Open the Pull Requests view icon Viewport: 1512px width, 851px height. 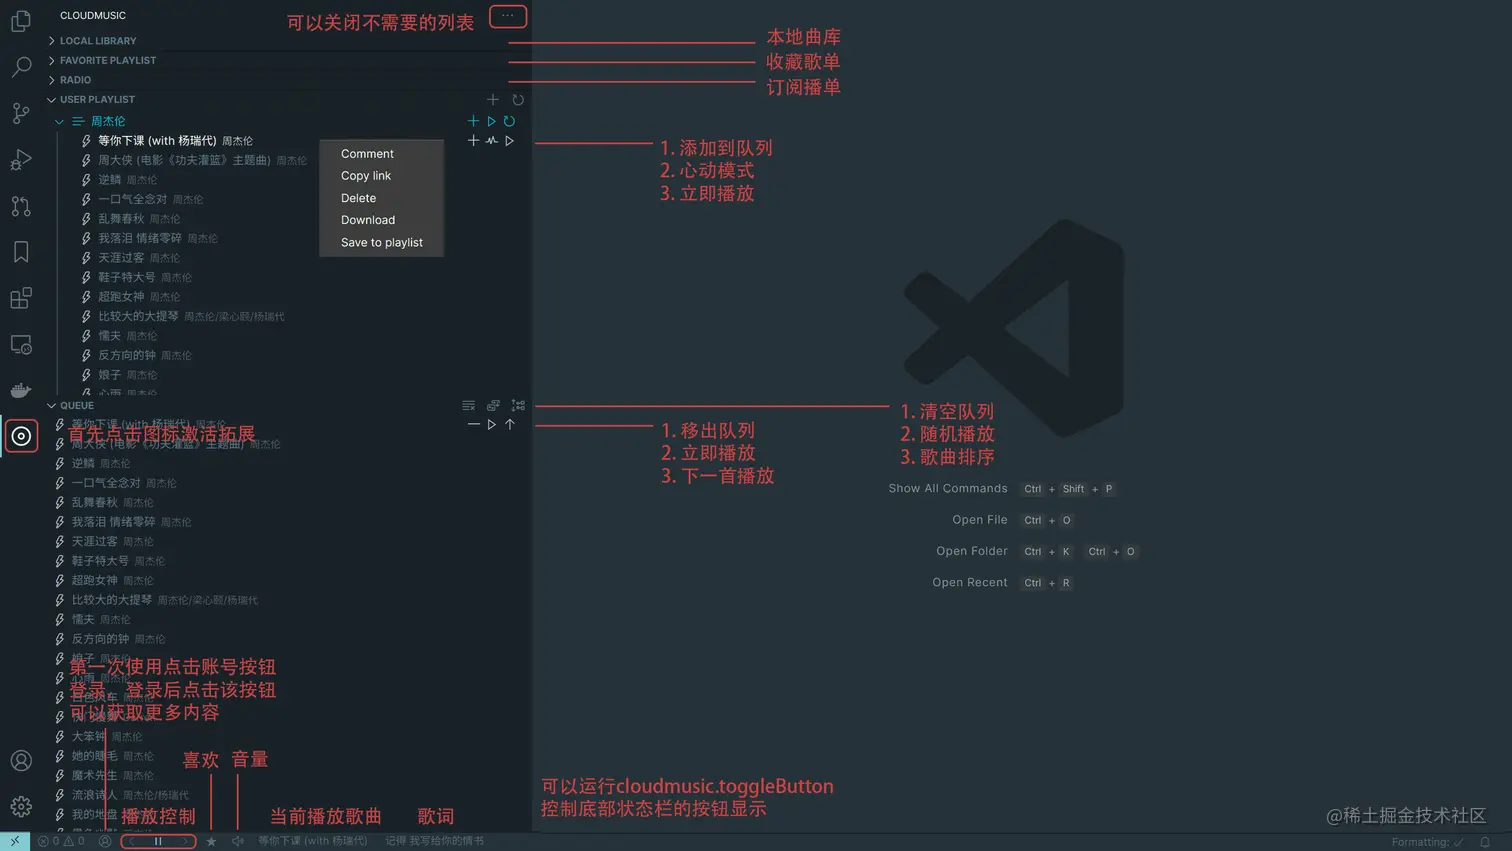[x=21, y=206]
